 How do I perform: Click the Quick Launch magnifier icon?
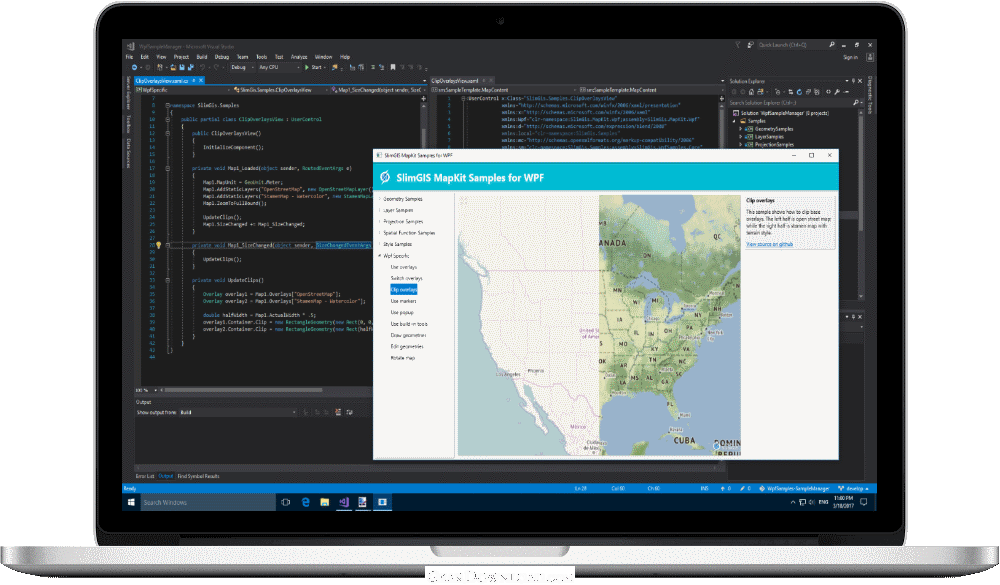click(x=832, y=45)
